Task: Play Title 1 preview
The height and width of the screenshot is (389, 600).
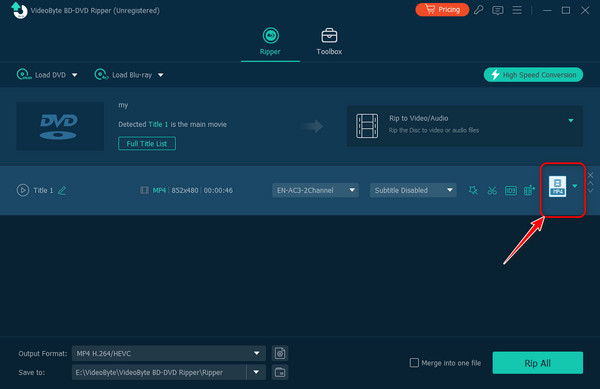Action: (23, 190)
